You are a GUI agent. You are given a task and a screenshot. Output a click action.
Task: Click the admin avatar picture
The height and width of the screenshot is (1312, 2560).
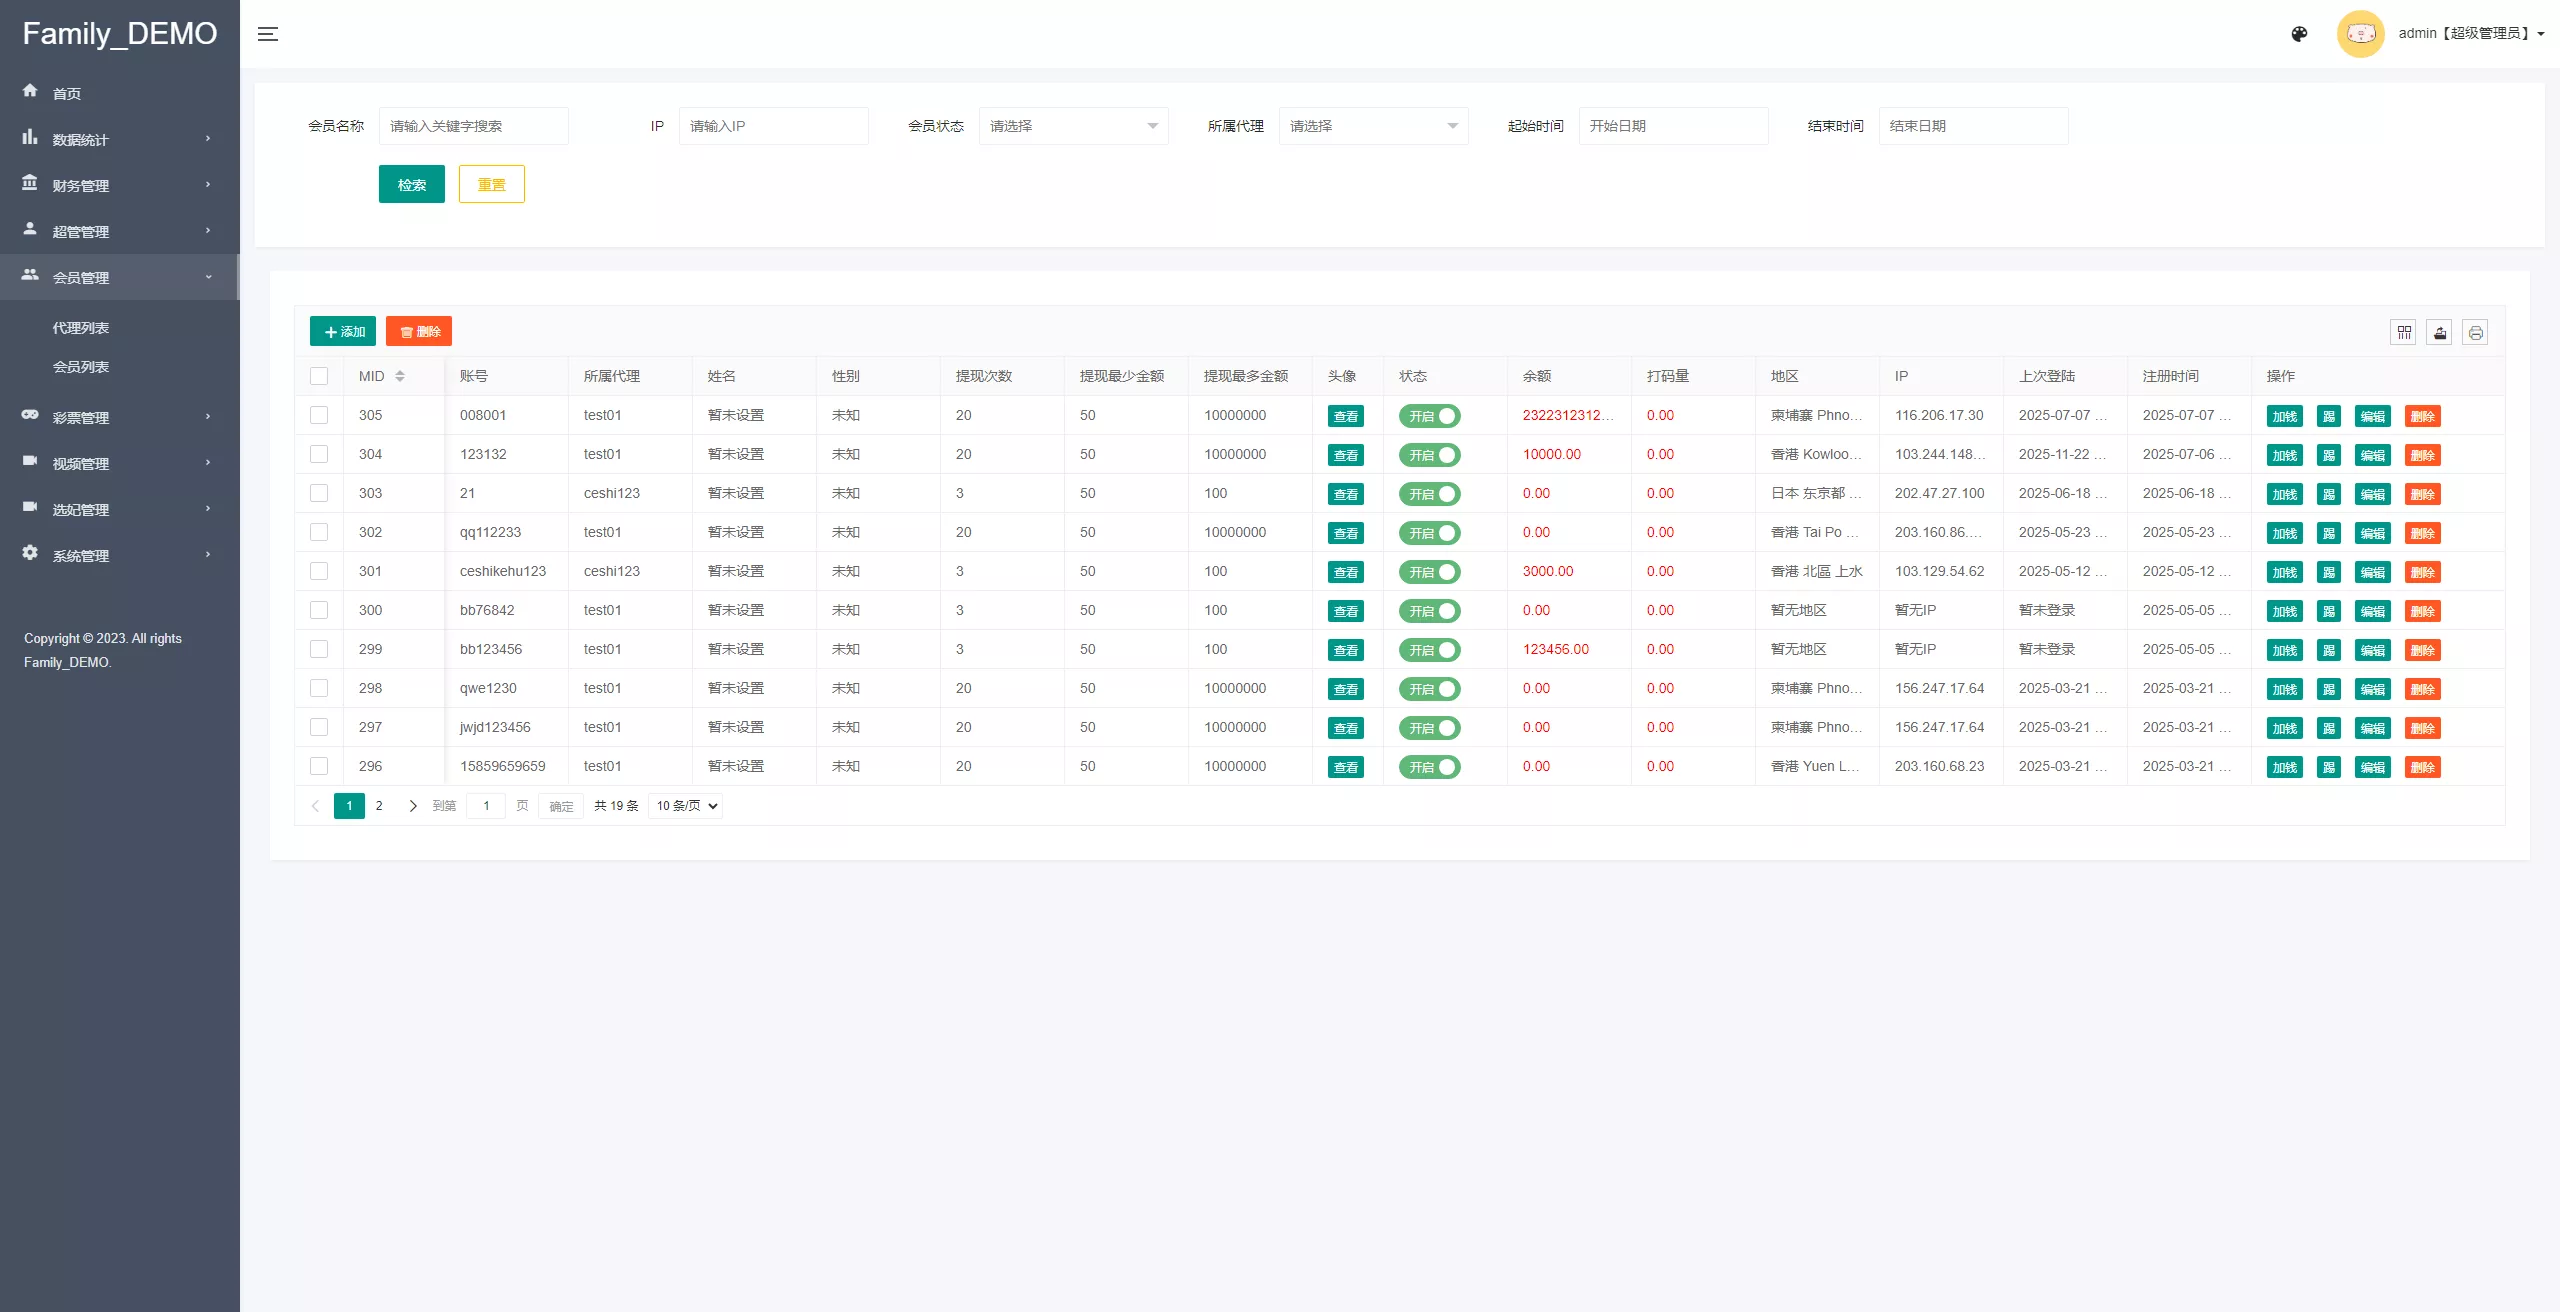pos(2360,34)
